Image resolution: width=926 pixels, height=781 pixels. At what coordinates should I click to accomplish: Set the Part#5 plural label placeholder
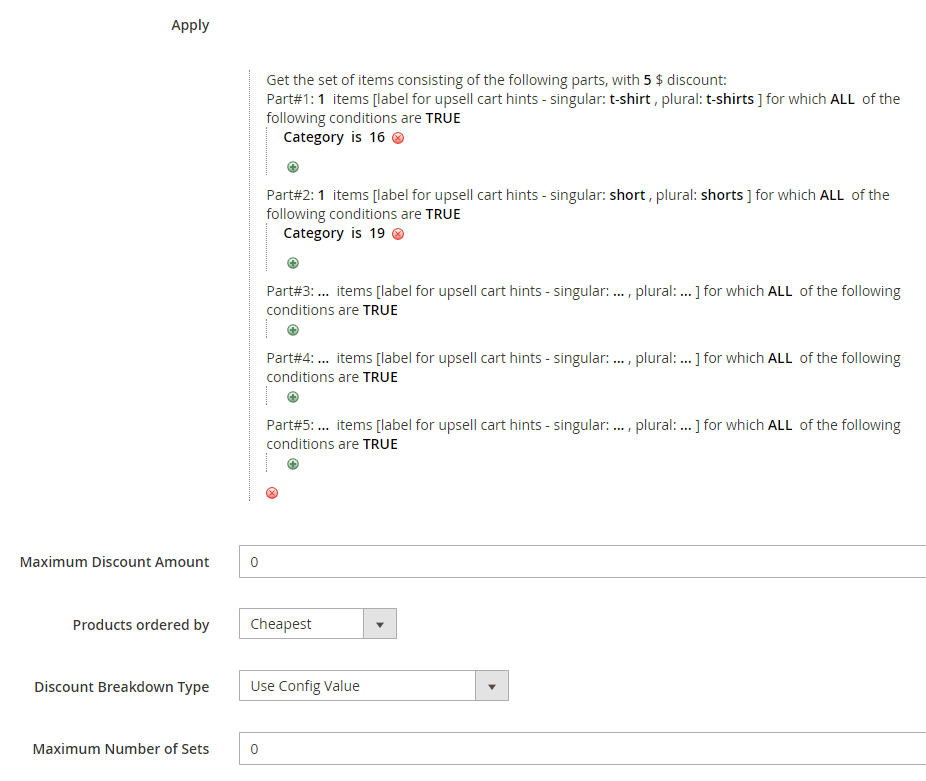click(686, 425)
